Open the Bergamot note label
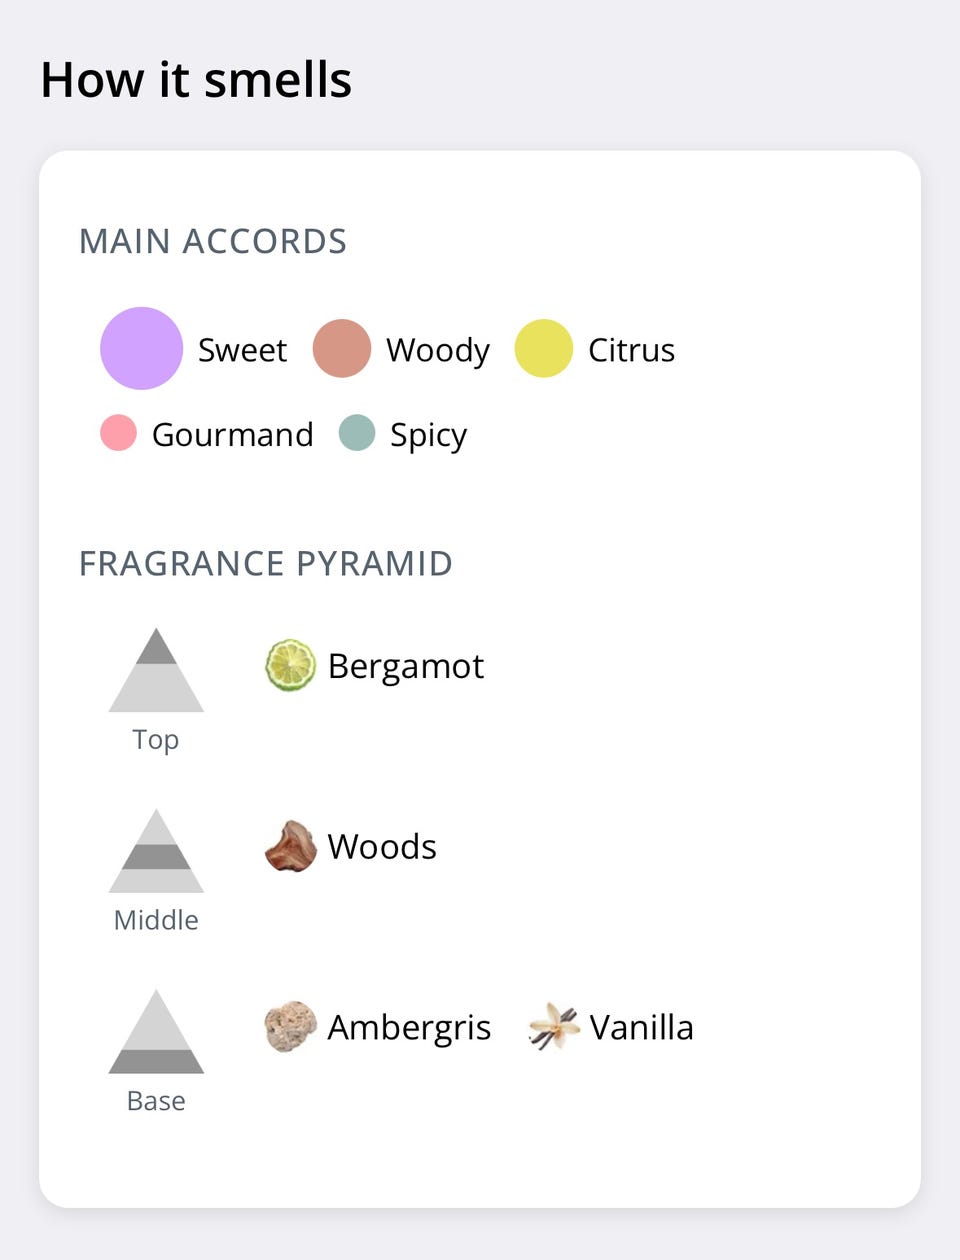The height and width of the screenshot is (1260, 960). (405, 666)
